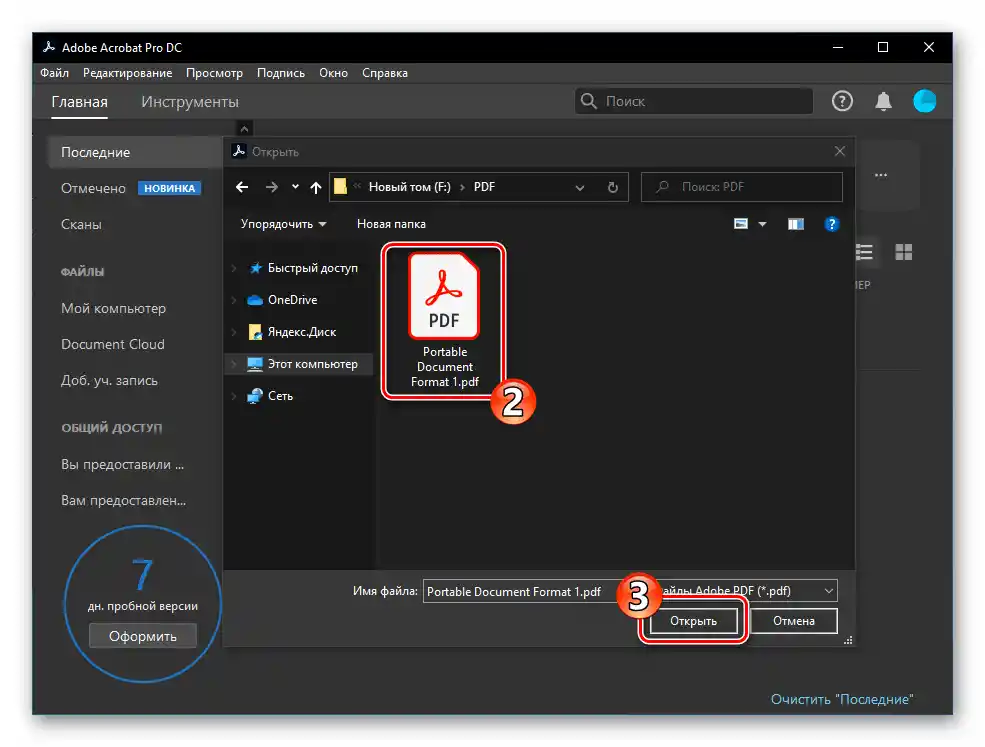This screenshot has width=985, height=747.
Task: Change the file view mode icon
Action: coord(741,224)
